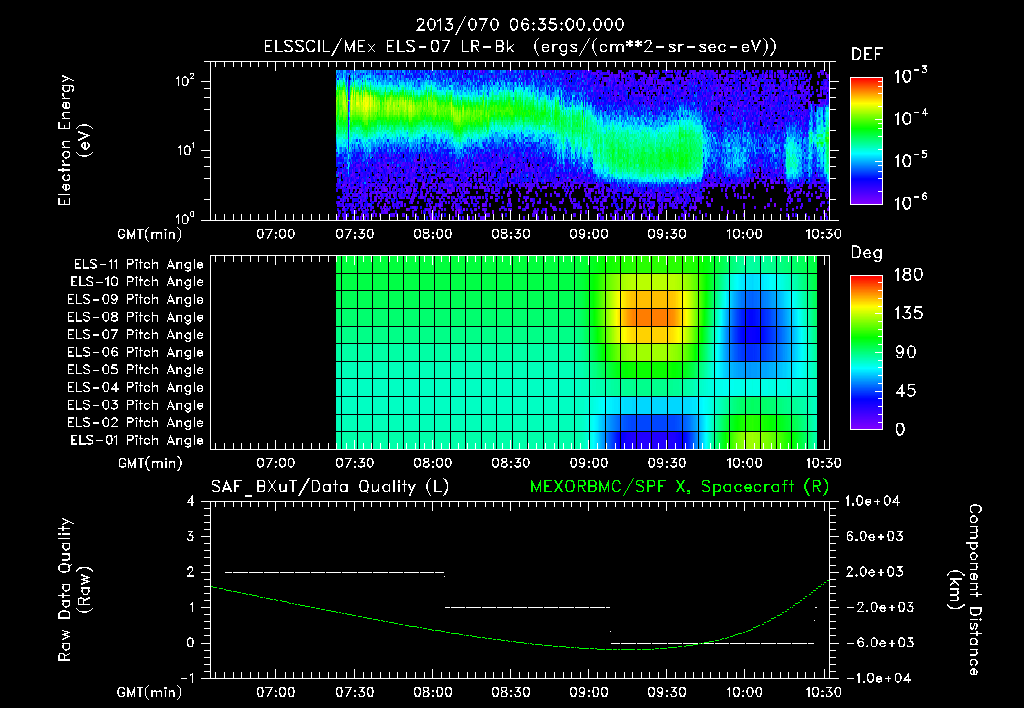
Task: Select the ELS-06 Pitch Angle row label
Action: point(136,353)
